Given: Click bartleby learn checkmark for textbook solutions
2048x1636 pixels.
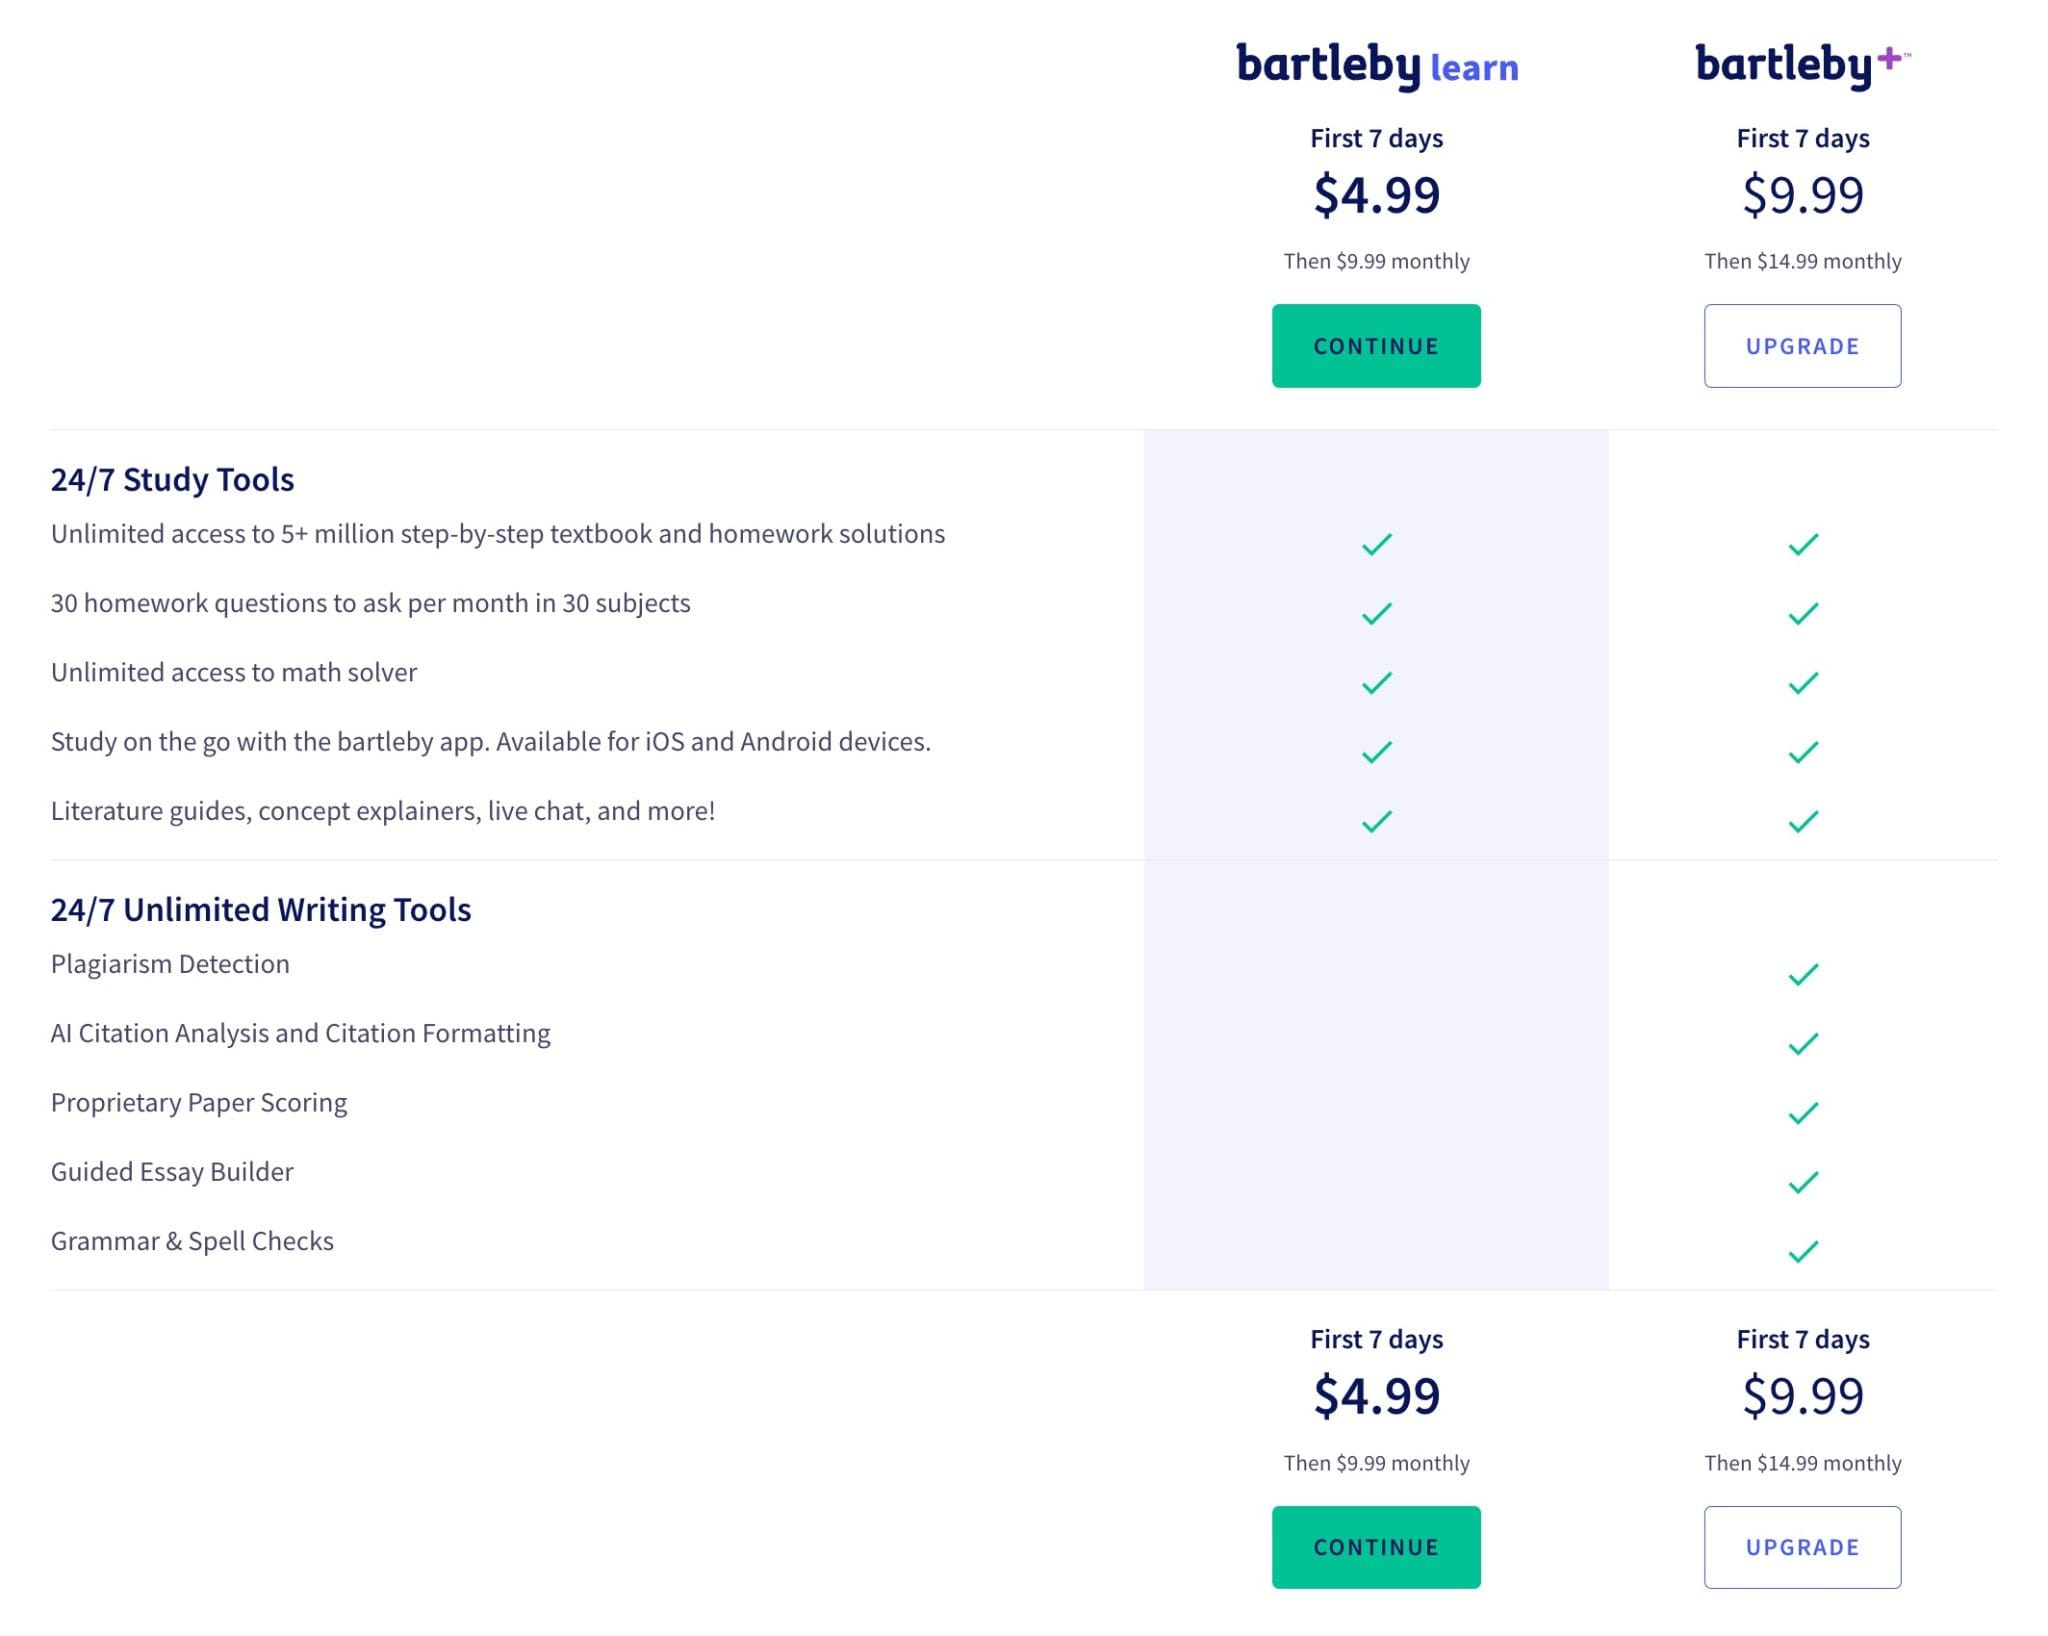Looking at the screenshot, I should (1376, 544).
